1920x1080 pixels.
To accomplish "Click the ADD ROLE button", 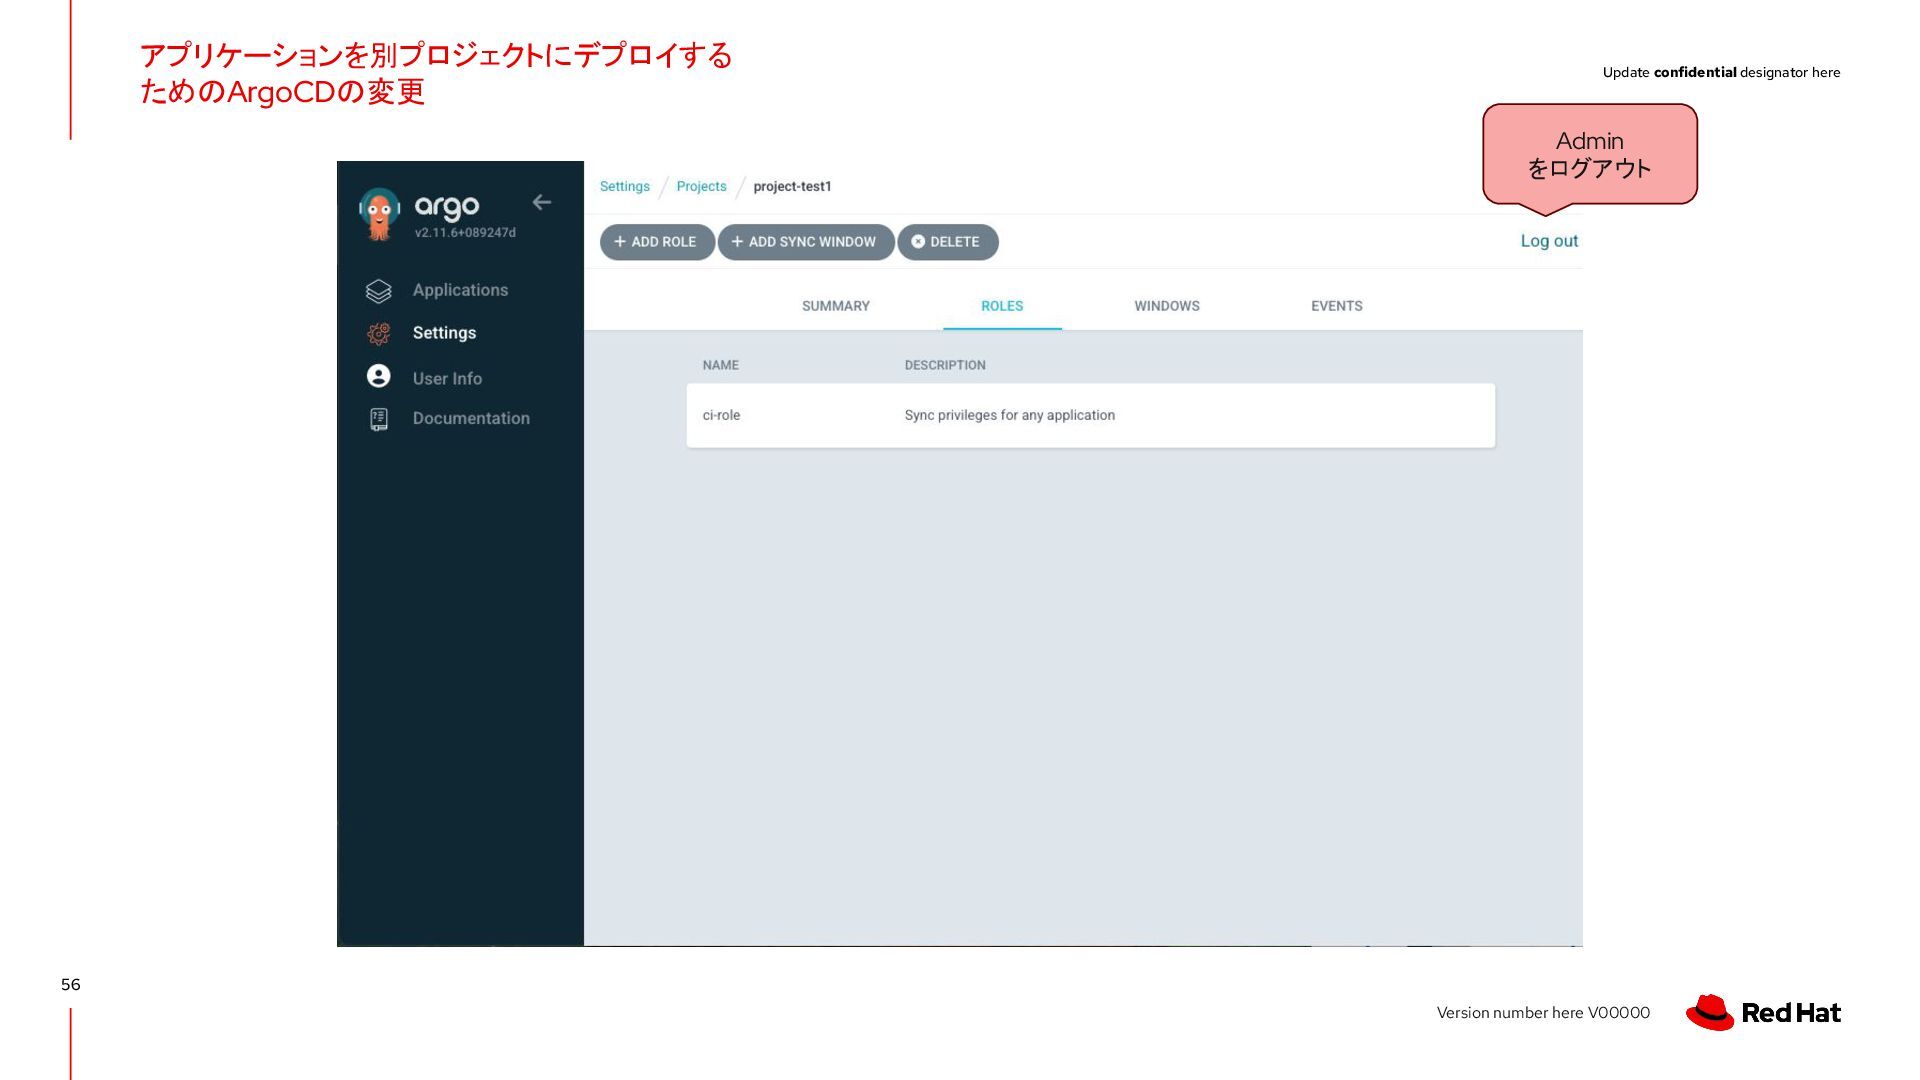I will (x=657, y=242).
